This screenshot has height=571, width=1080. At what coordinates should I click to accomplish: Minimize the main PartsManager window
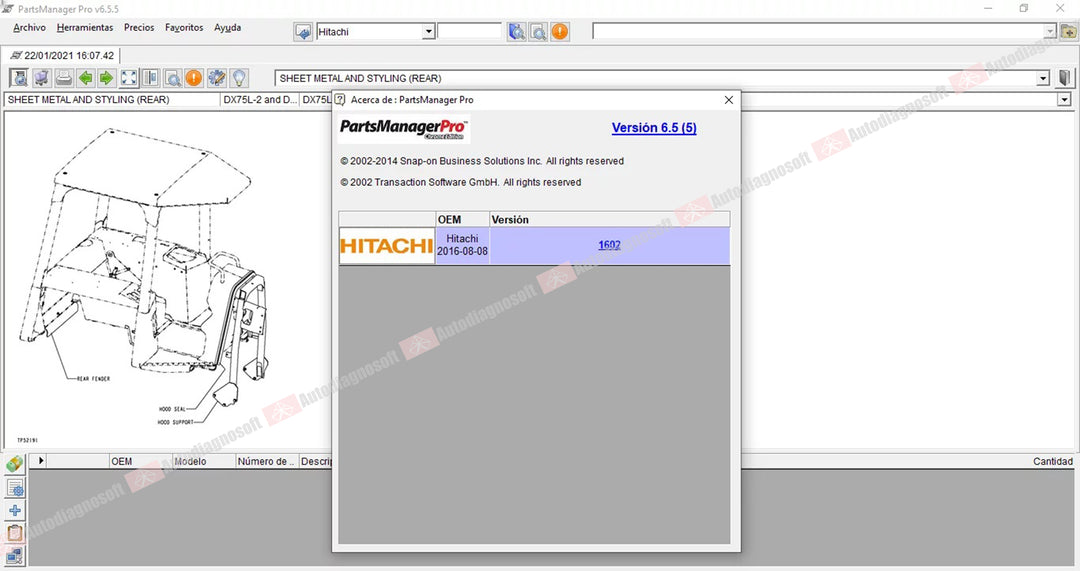click(988, 8)
